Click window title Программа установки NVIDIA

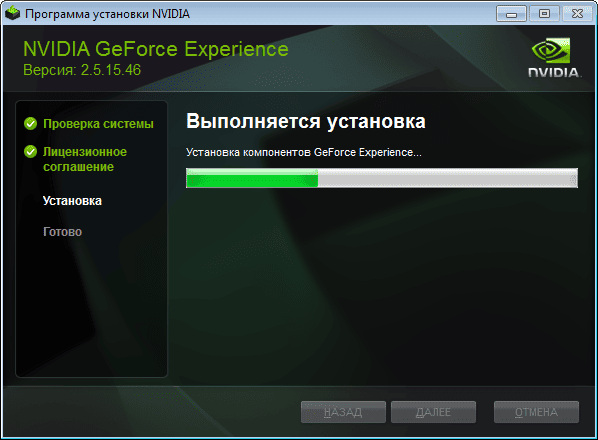point(107,14)
